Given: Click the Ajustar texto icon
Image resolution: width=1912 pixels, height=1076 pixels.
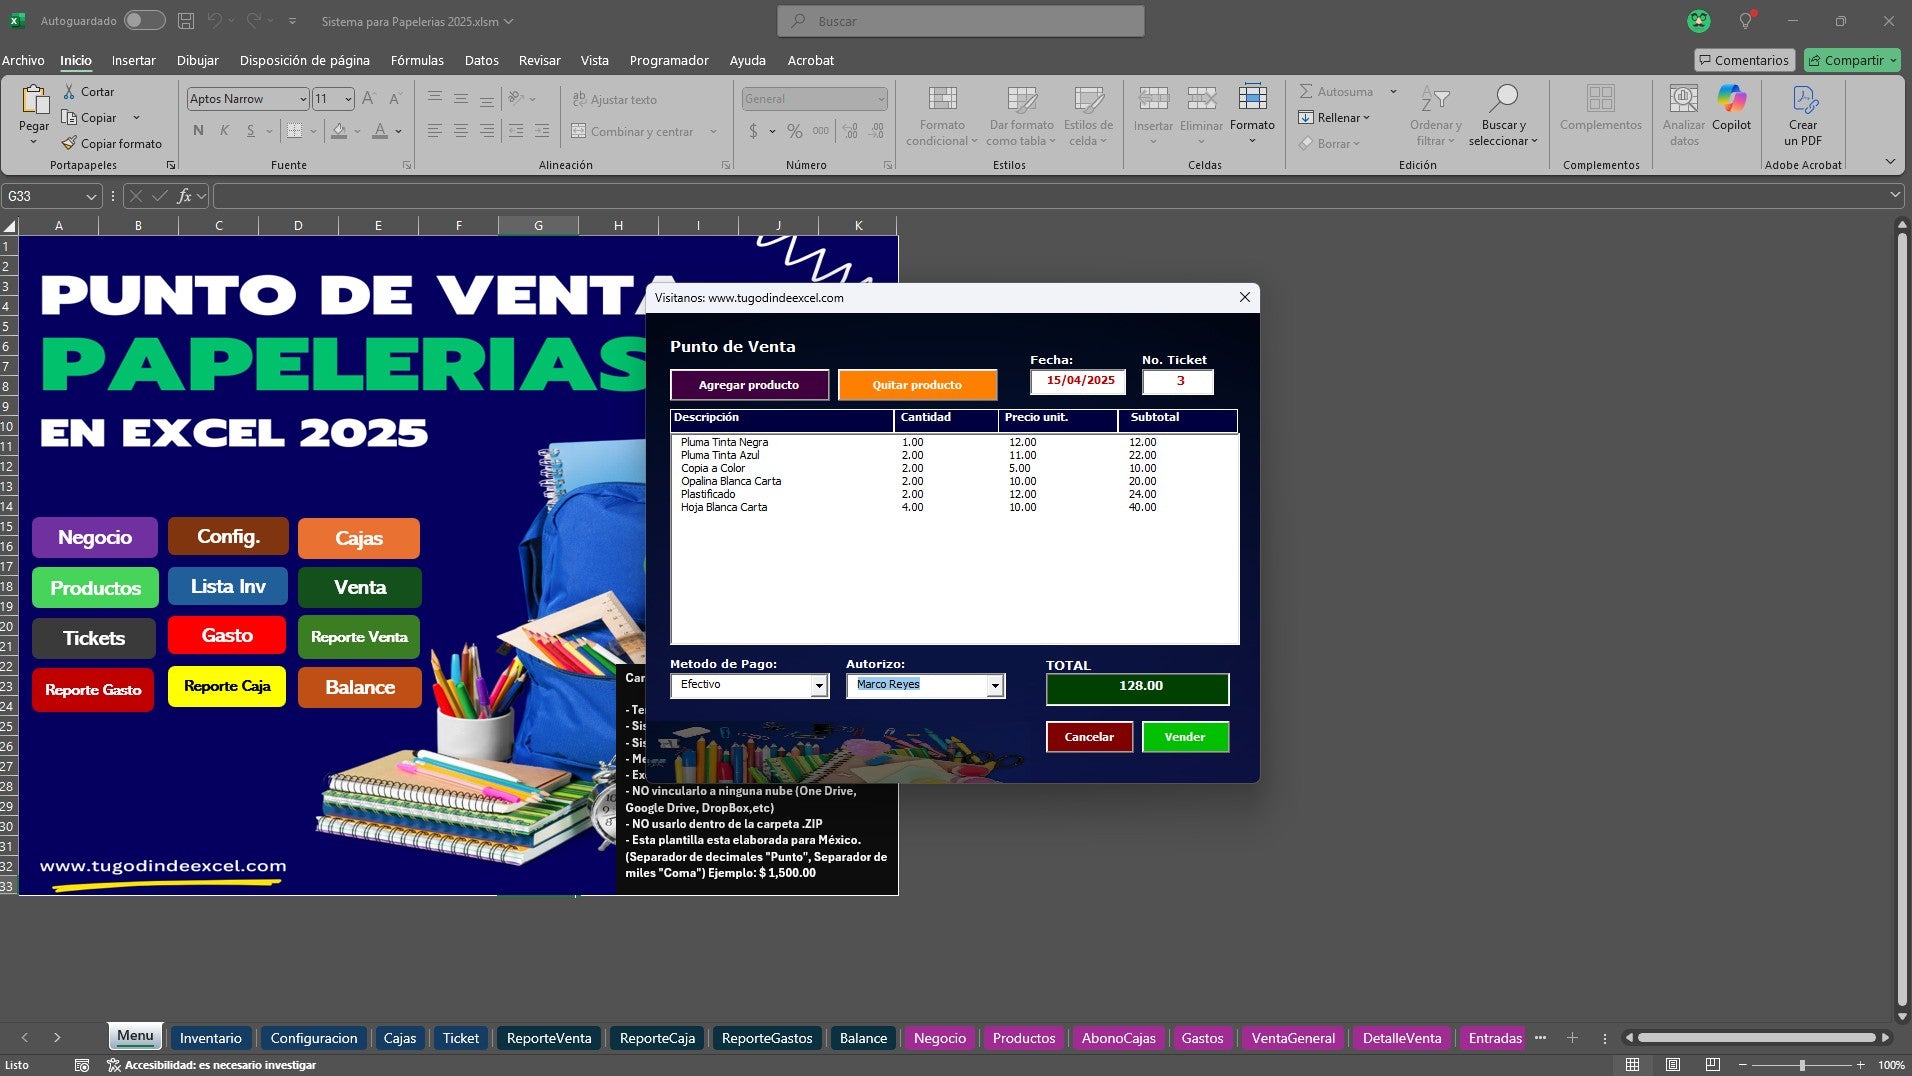Looking at the screenshot, I should click(x=579, y=99).
